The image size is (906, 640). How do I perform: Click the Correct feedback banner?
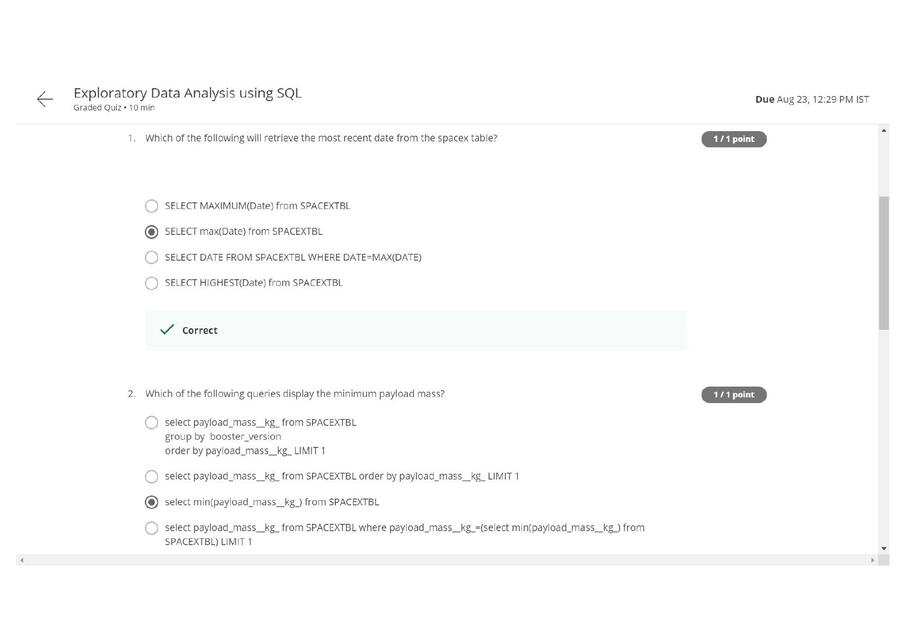click(x=416, y=329)
